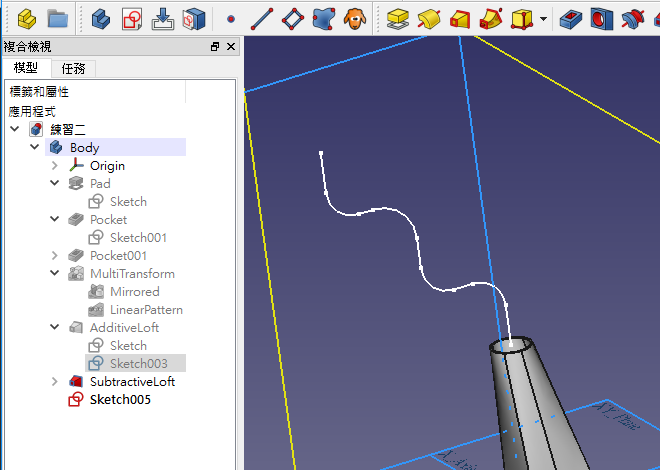This screenshot has height=470, width=660.
Task: Click the Create group folder icon
Action: (58, 19)
